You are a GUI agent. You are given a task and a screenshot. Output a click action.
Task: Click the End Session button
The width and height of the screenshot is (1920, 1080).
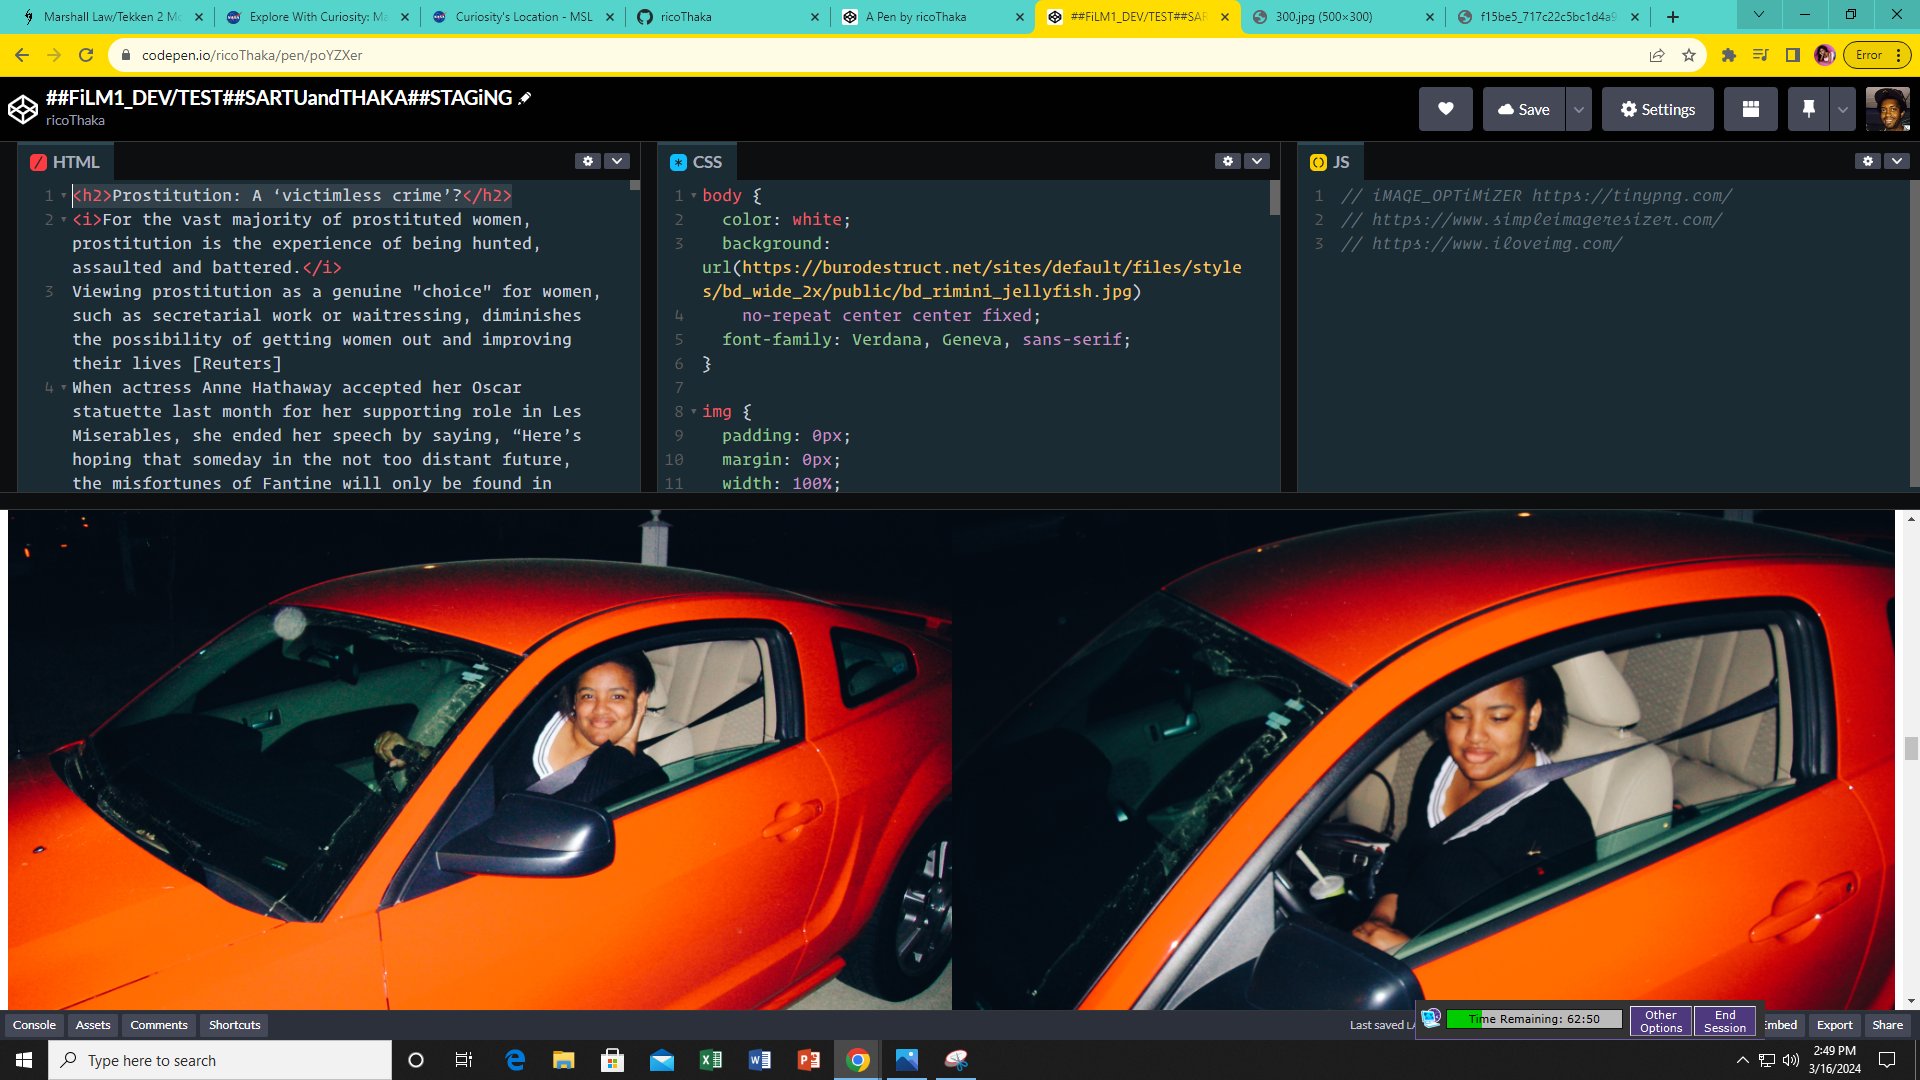pos(1724,1021)
